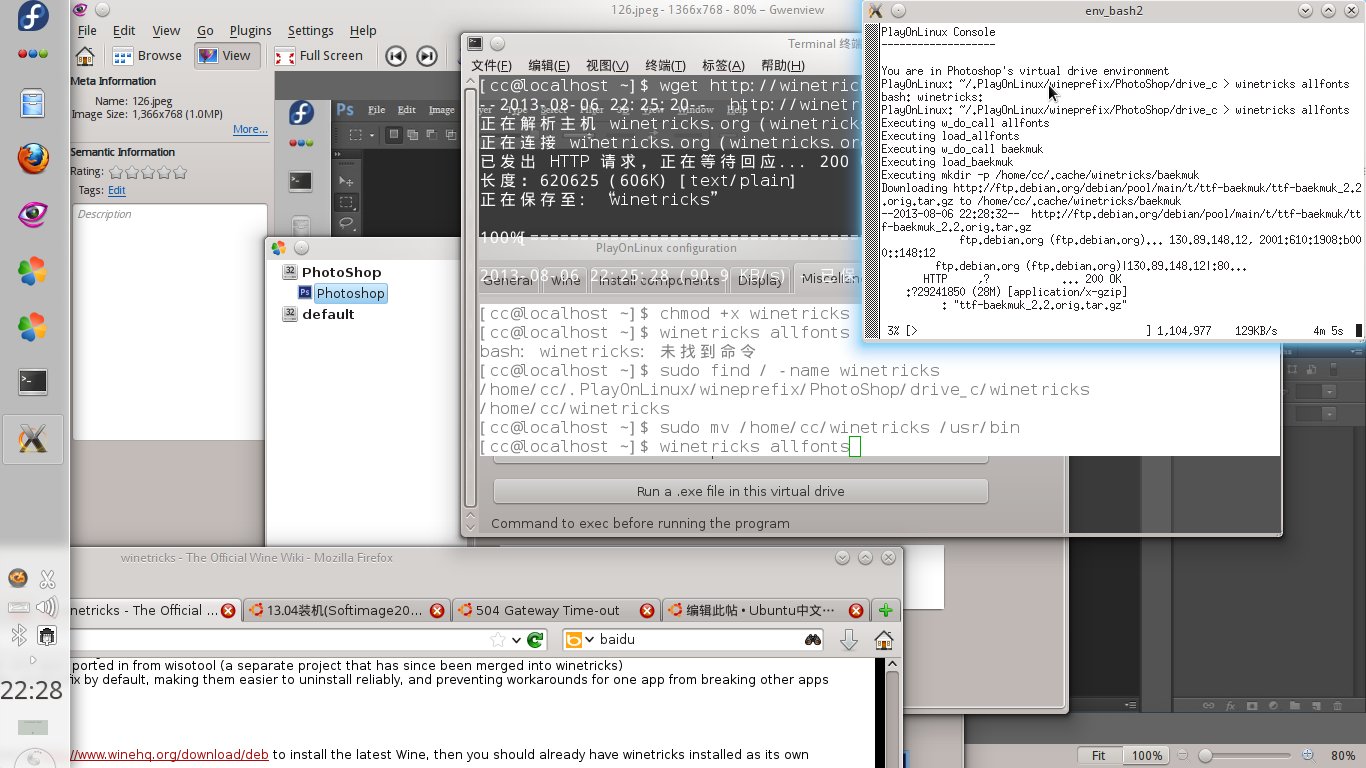Rate image four stars
The width and height of the screenshot is (1366, 768).
click(164, 172)
